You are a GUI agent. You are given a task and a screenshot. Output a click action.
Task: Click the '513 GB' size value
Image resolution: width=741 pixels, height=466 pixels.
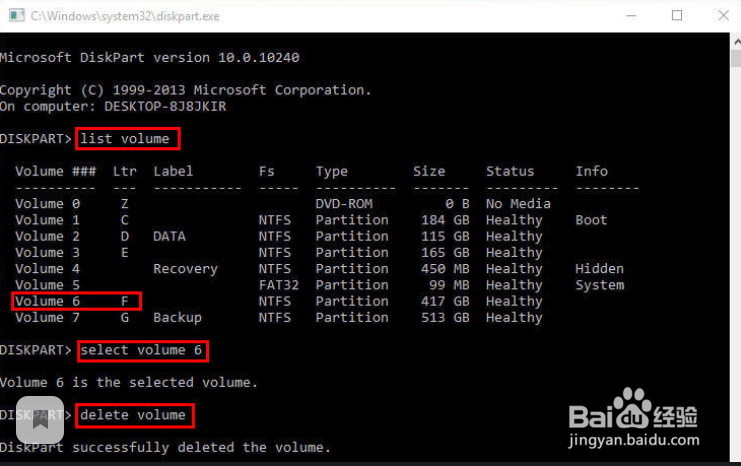(445, 318)
